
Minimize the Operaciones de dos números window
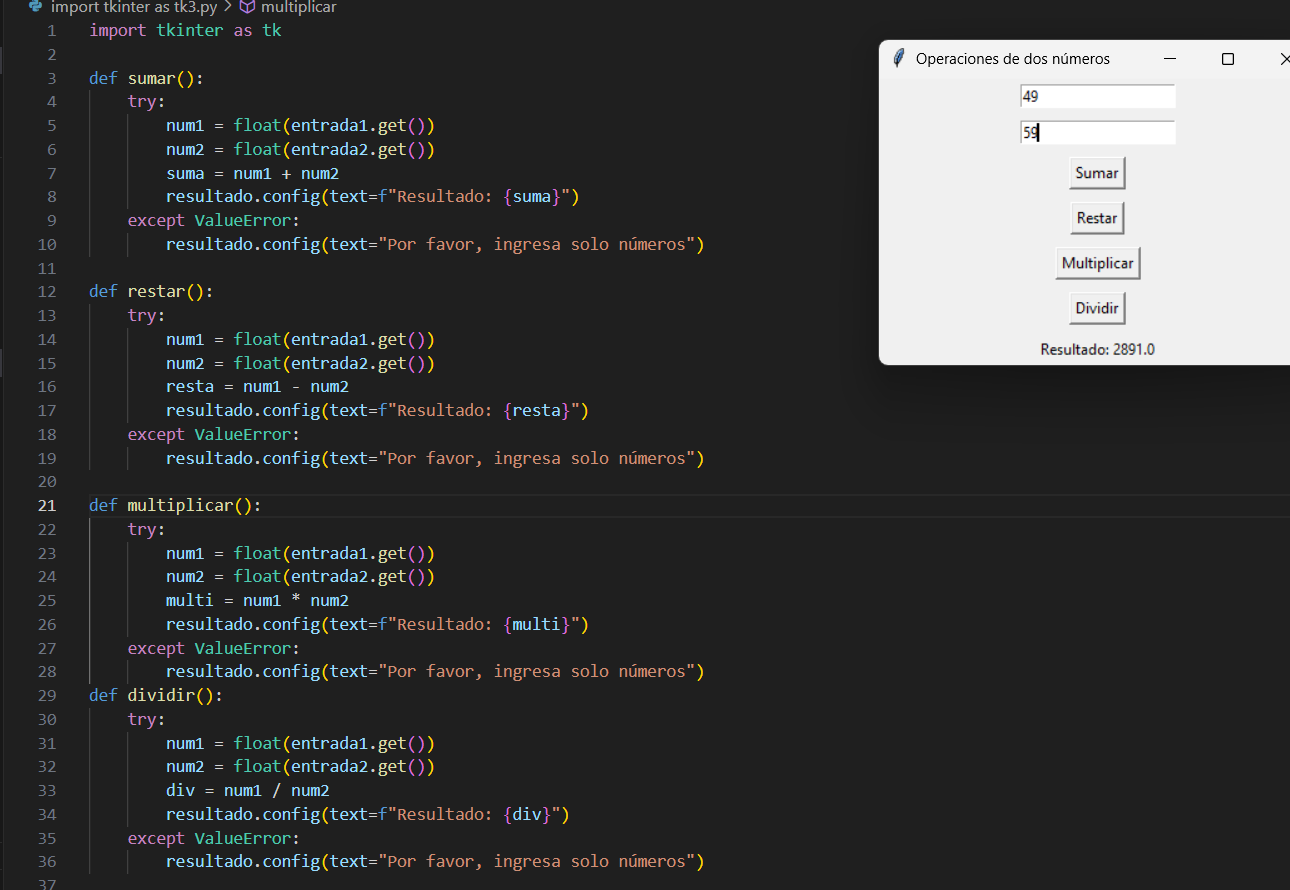click(x=1169, y=59)
